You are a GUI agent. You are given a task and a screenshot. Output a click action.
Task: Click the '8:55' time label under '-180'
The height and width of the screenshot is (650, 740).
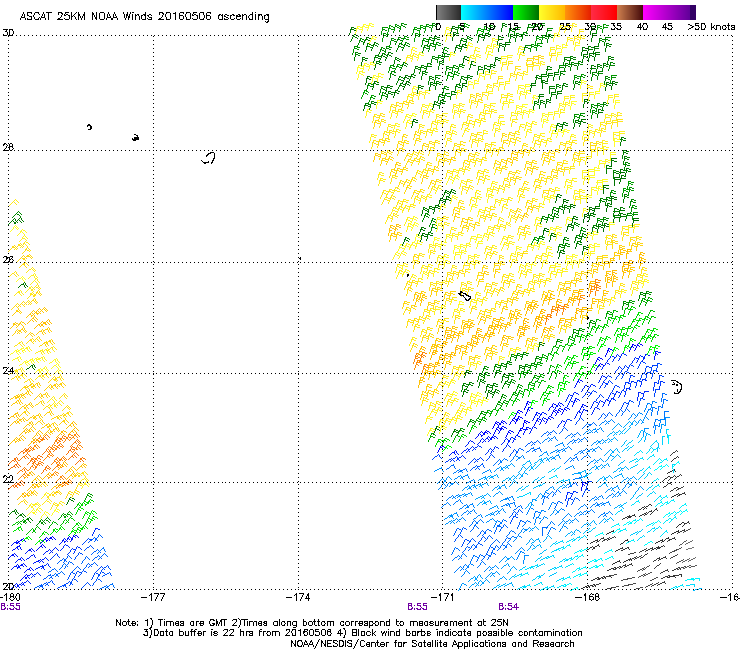10,607
